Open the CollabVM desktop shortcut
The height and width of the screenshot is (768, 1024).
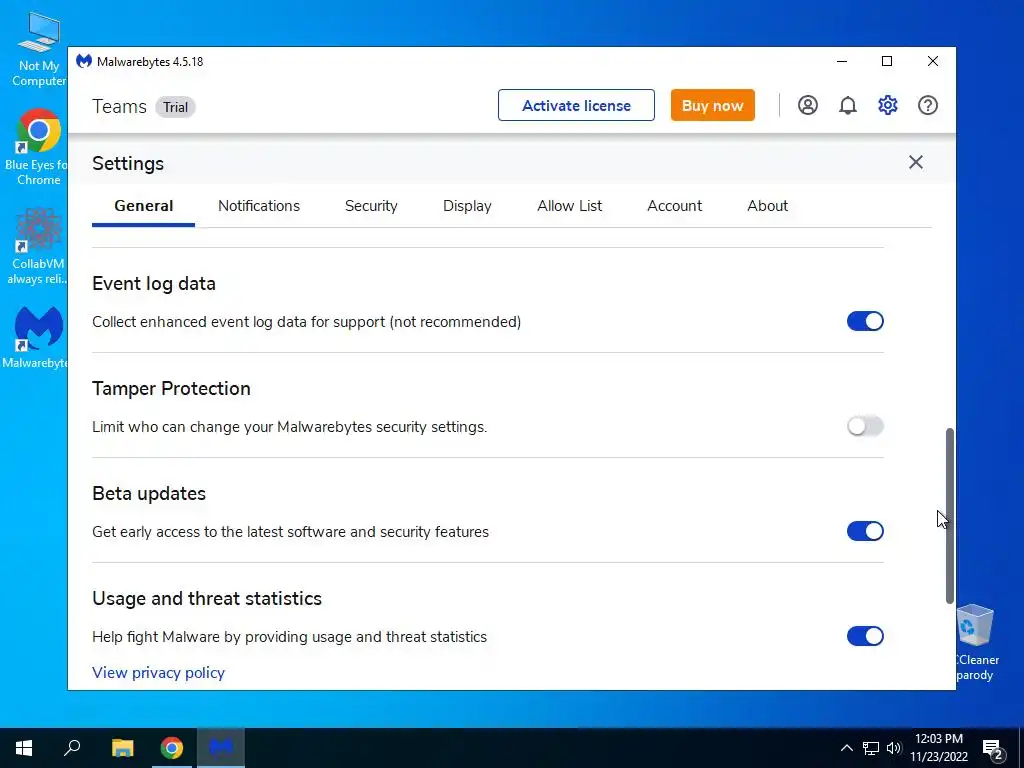tap(38, 247)
